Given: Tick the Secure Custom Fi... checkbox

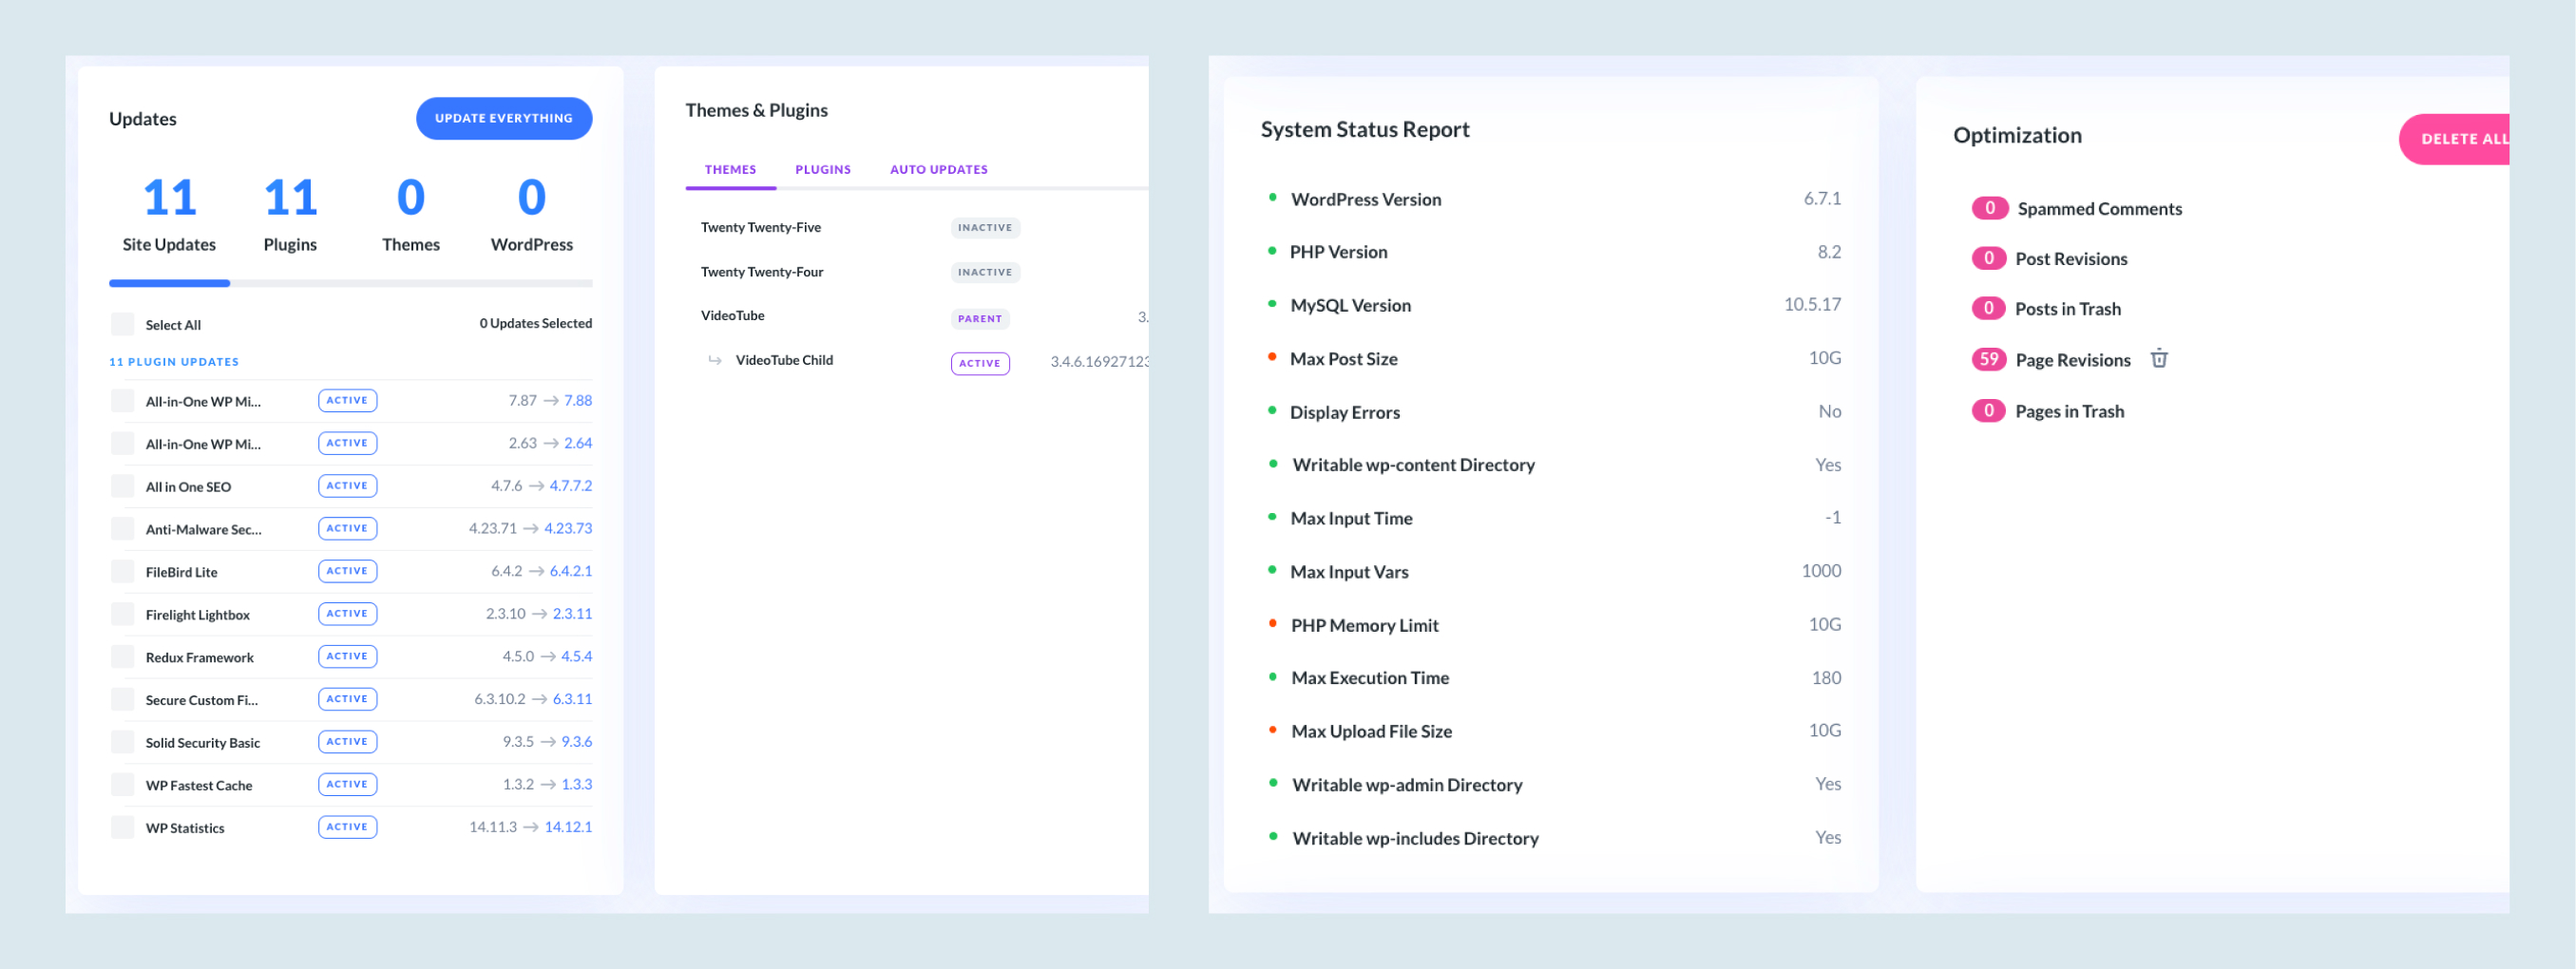Looking at the screenshot, I should pyautogui.click(x=122, y=699).
